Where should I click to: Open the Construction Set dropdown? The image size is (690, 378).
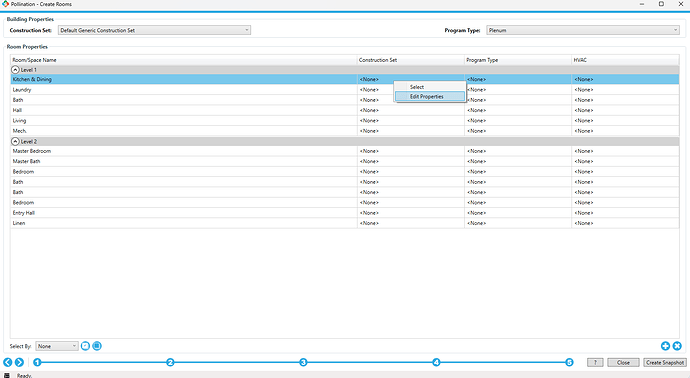[x=154, y=30]
